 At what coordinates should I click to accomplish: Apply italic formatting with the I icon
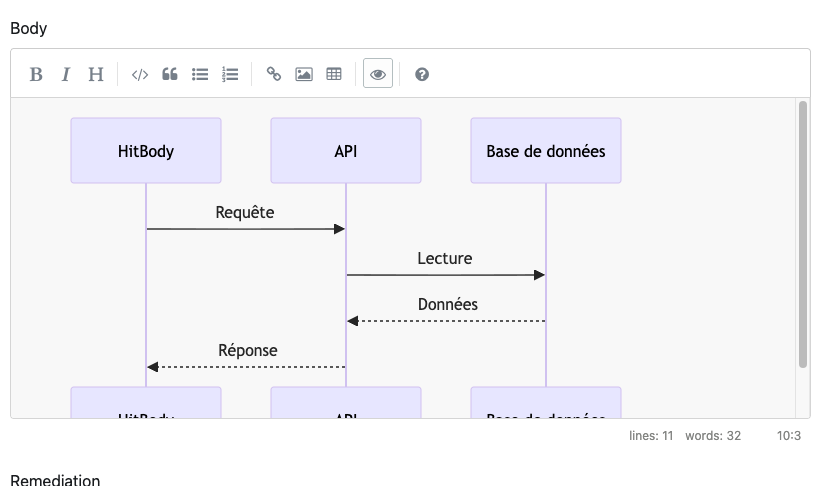pyautogui.click(x=66, y=74)
